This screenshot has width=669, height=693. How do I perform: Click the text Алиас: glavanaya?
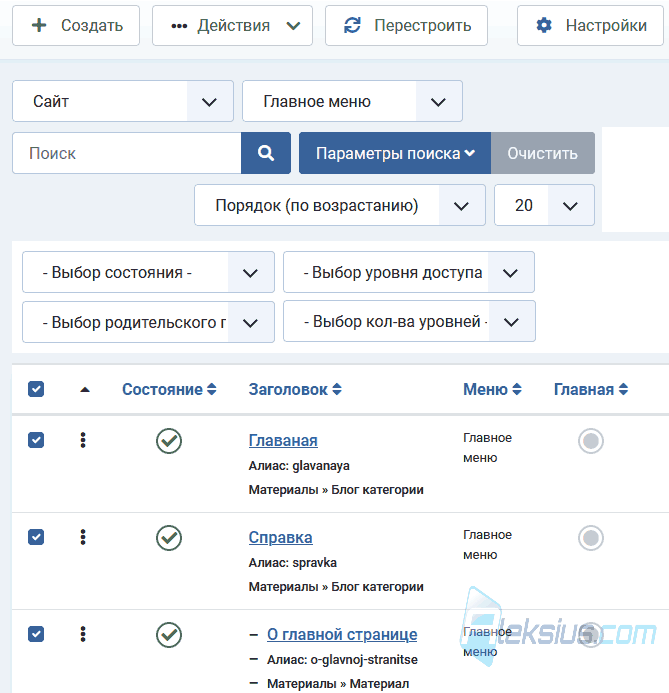pyautogui.click(x=299, y=466)
